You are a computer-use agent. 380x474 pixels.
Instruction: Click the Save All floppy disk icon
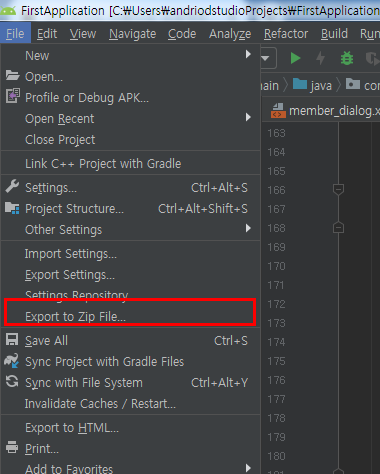click(12, 340)
